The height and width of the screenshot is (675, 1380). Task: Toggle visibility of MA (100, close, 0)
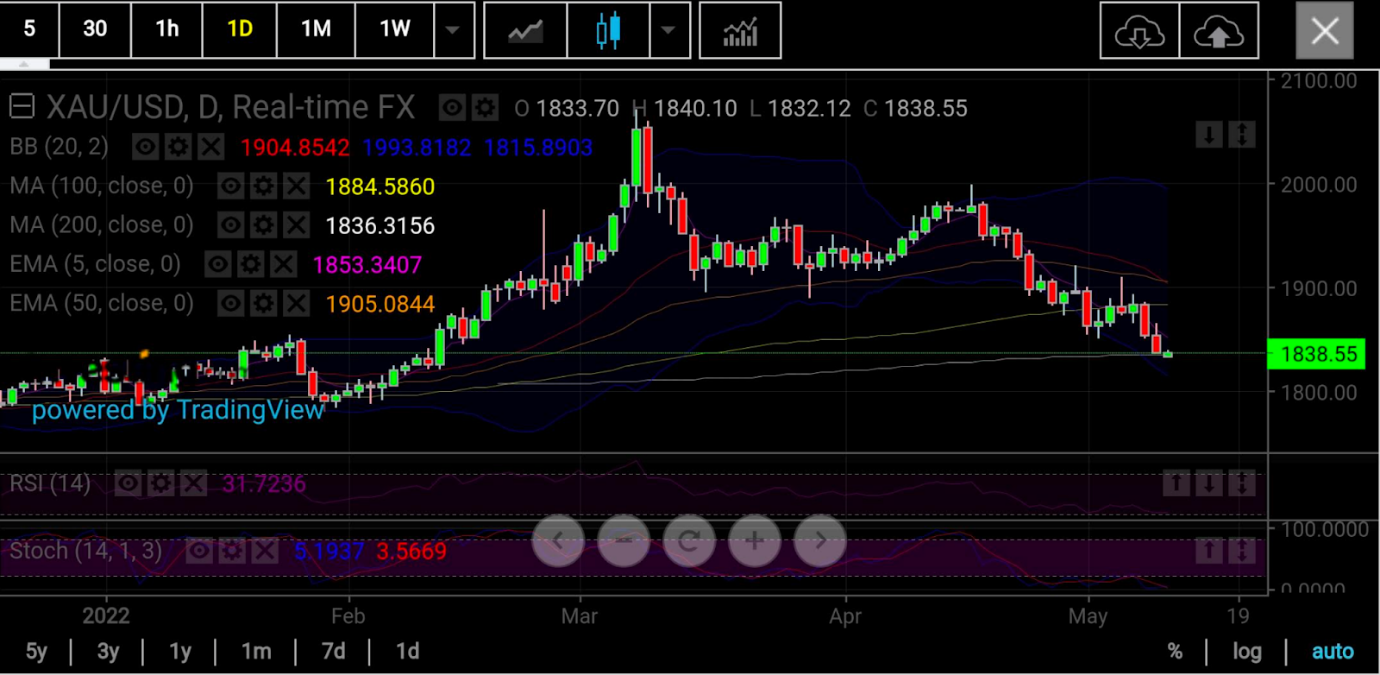click(232, 186)
